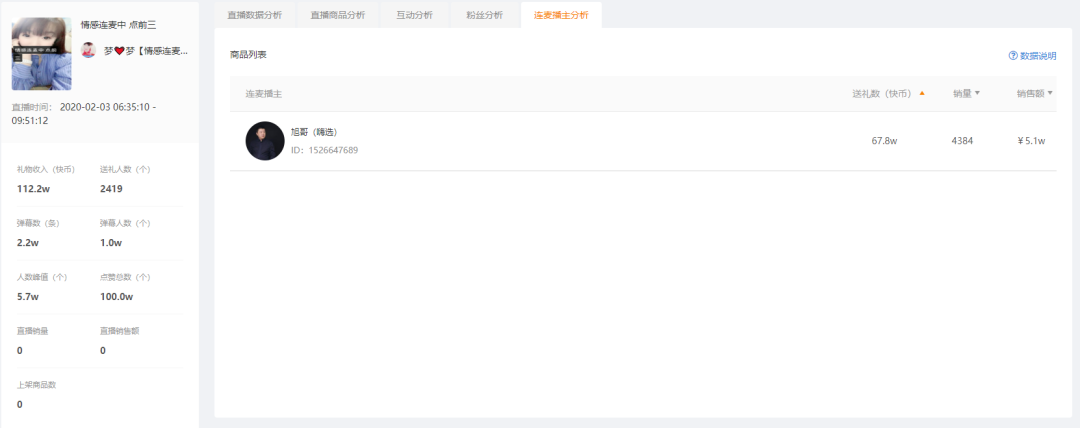Select the ID: 1526647689 text
This screenshot has height=428, width=1080.
(x=324, y=150)
